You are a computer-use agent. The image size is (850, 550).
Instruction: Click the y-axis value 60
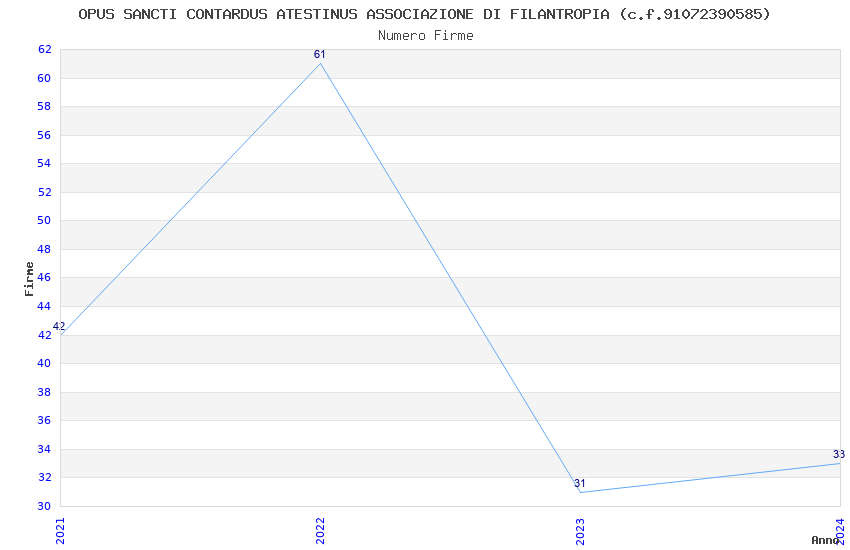pyautogui.click(x=44, y=78)
